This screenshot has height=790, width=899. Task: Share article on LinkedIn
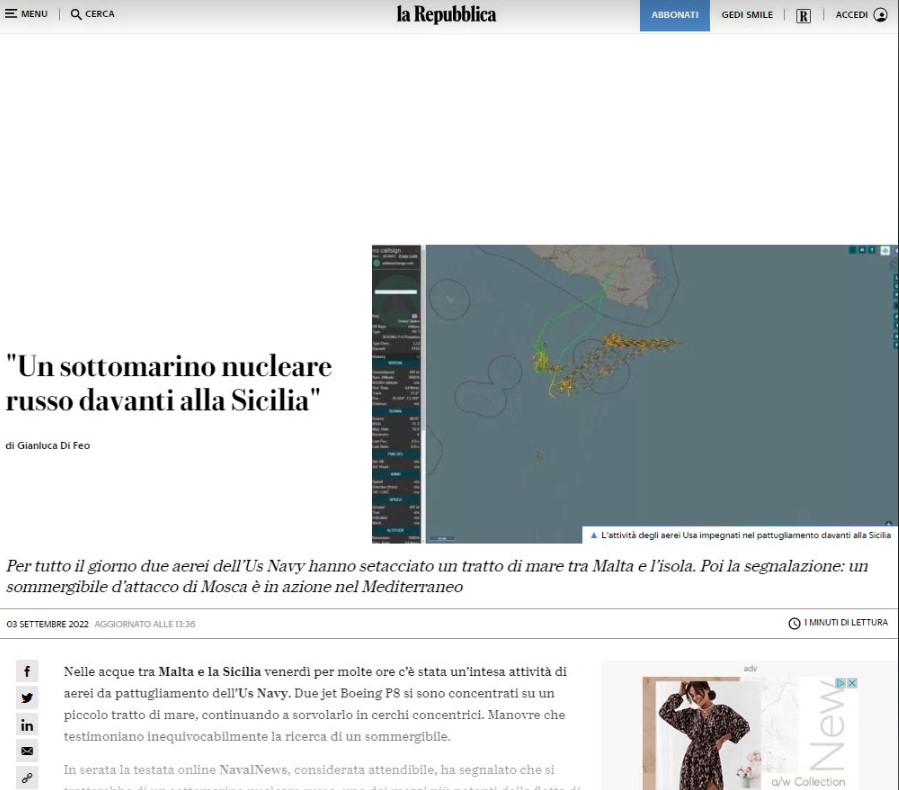(27, 725)
